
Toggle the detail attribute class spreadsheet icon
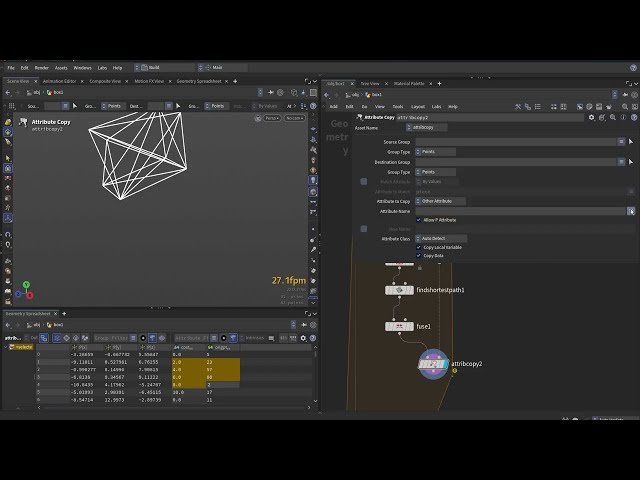point(85,338)
